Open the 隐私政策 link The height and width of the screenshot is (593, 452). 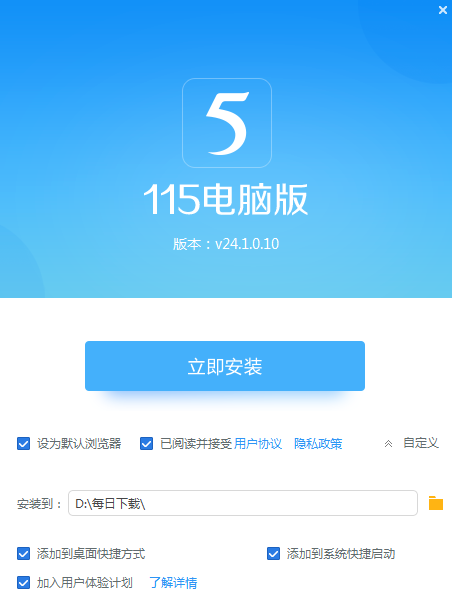point(318,444)
